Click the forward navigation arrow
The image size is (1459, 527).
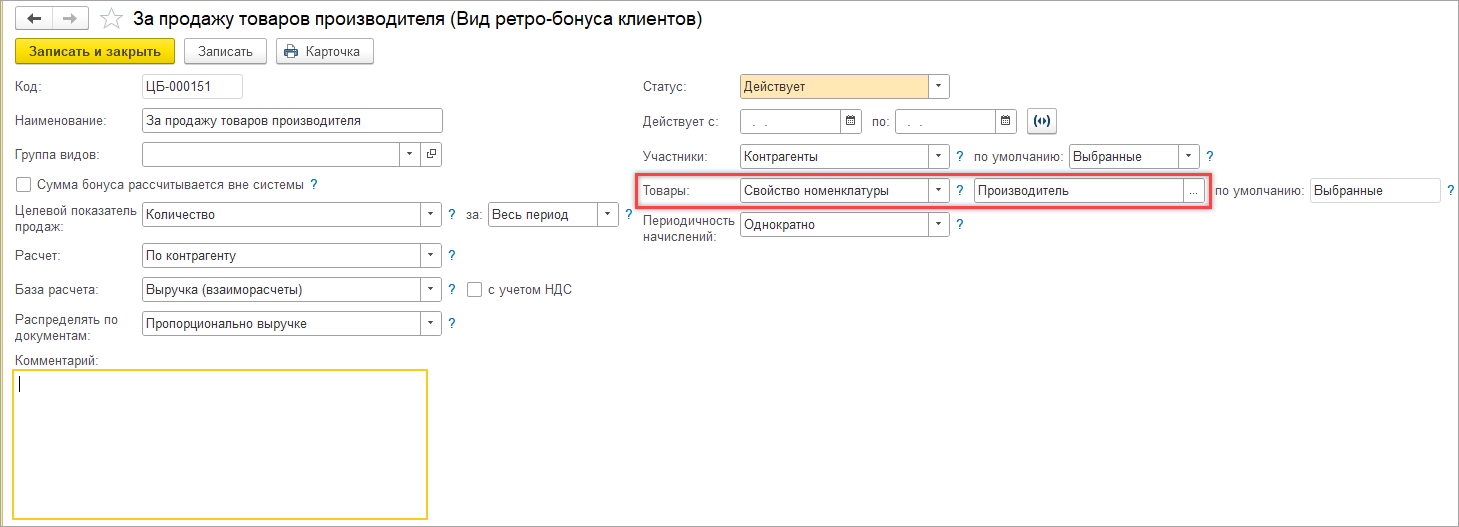click(x=69, y=19)
